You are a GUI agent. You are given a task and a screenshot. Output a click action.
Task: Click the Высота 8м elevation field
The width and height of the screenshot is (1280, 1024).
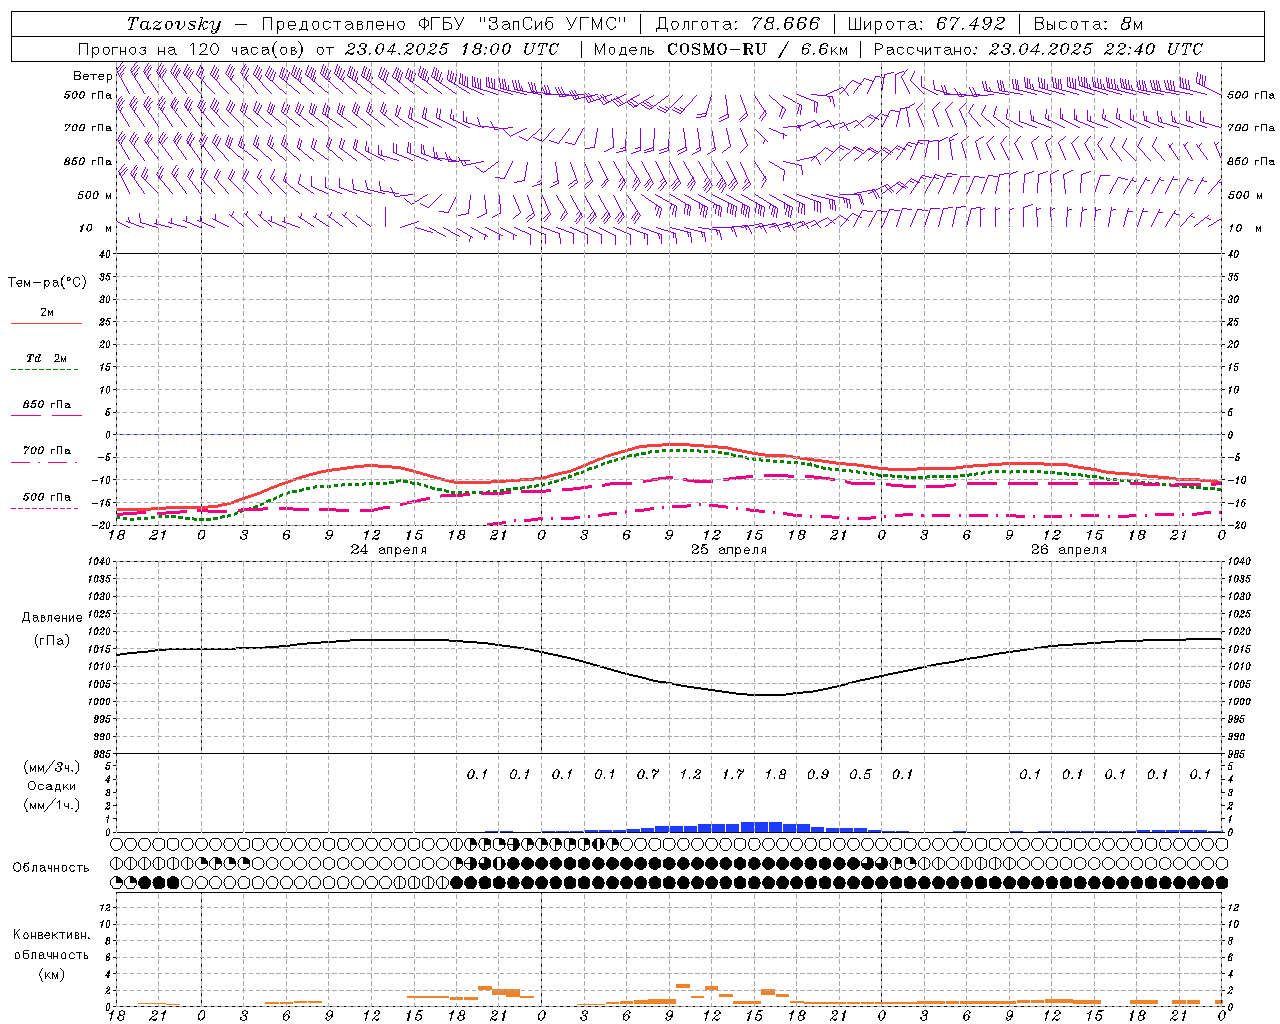coord(1088,24)
